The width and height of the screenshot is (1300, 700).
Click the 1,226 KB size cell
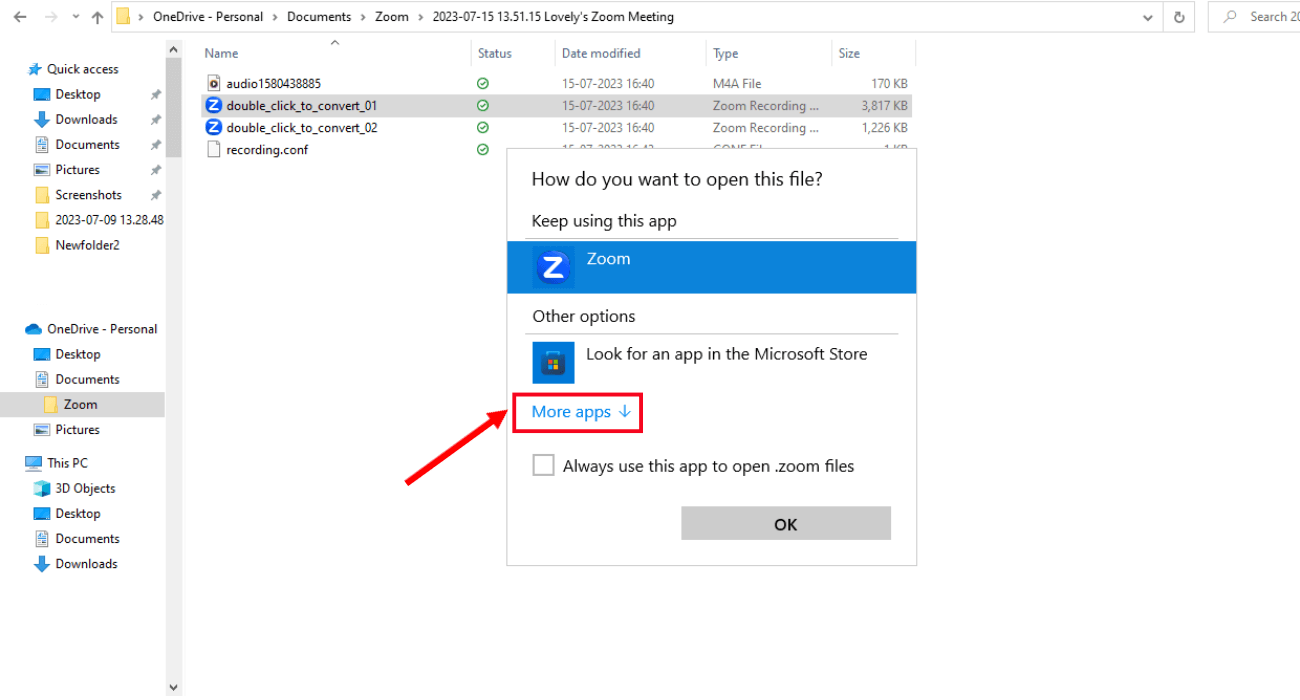884,127
